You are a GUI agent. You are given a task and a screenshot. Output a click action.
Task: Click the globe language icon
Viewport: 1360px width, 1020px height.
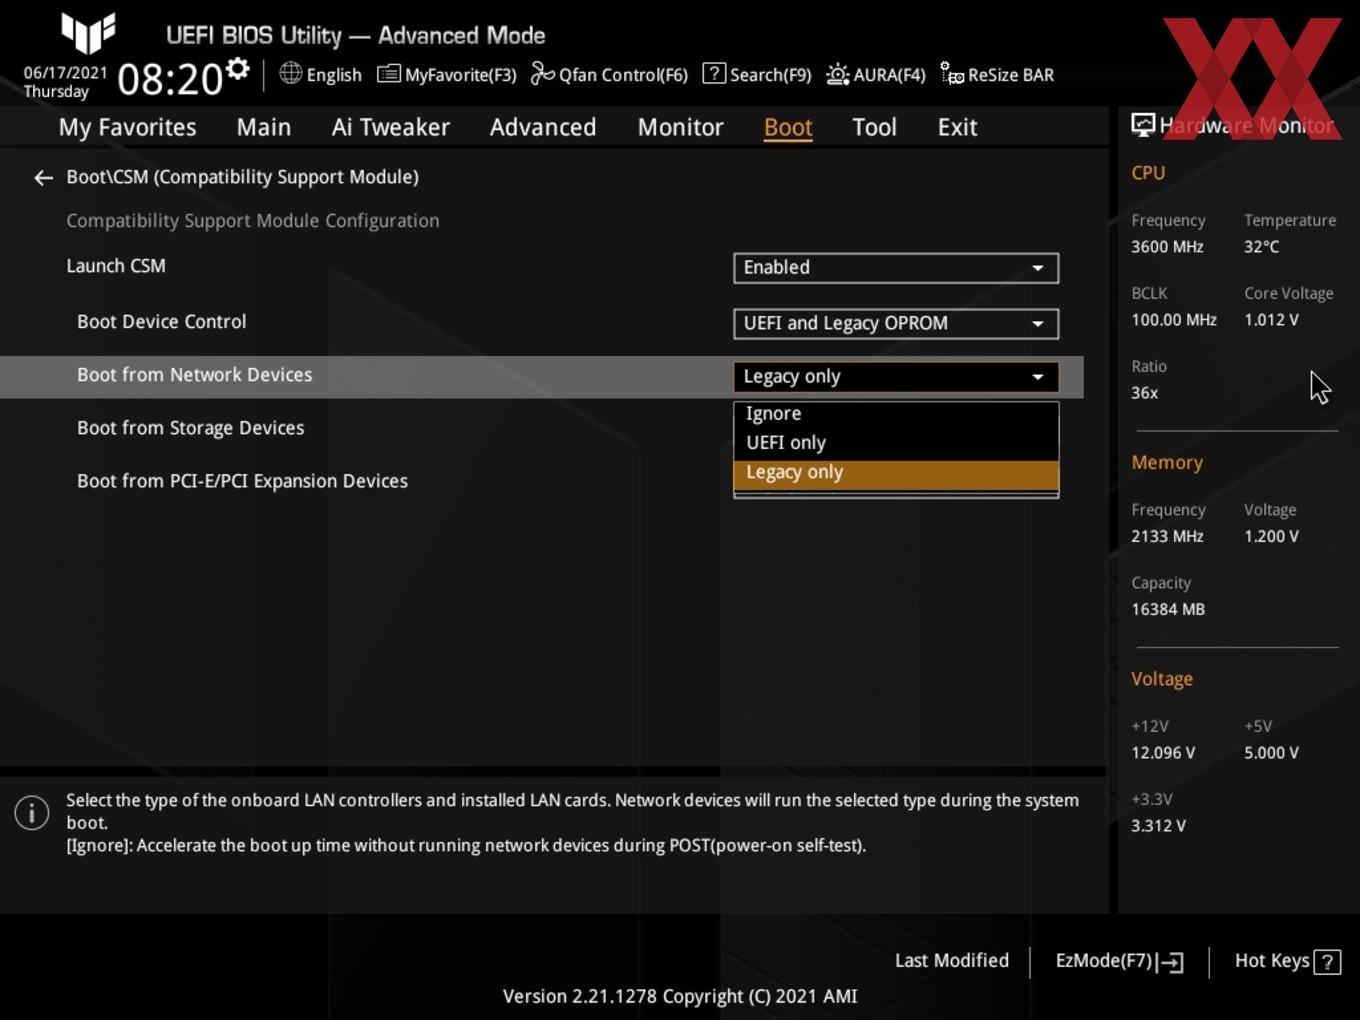click(290, 73)
